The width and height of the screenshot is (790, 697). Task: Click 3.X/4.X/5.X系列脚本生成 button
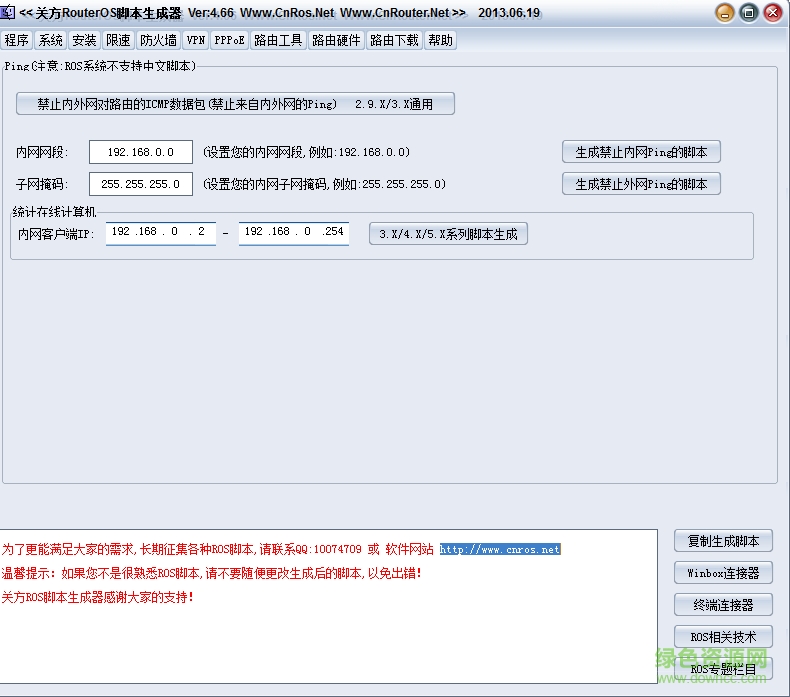tap(448, 234)
